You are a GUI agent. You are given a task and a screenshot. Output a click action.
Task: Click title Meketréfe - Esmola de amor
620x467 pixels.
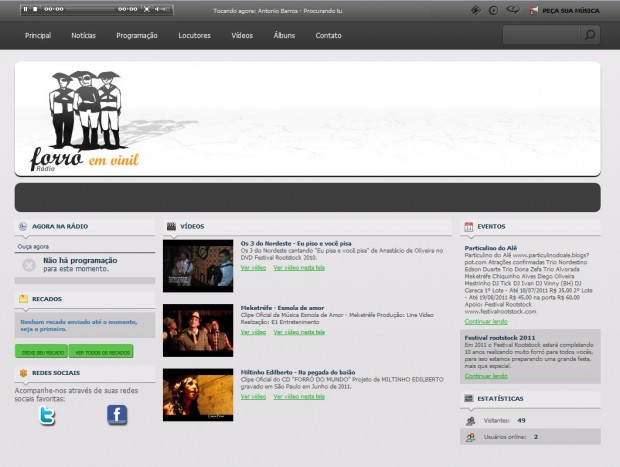(x=282, y=308)
